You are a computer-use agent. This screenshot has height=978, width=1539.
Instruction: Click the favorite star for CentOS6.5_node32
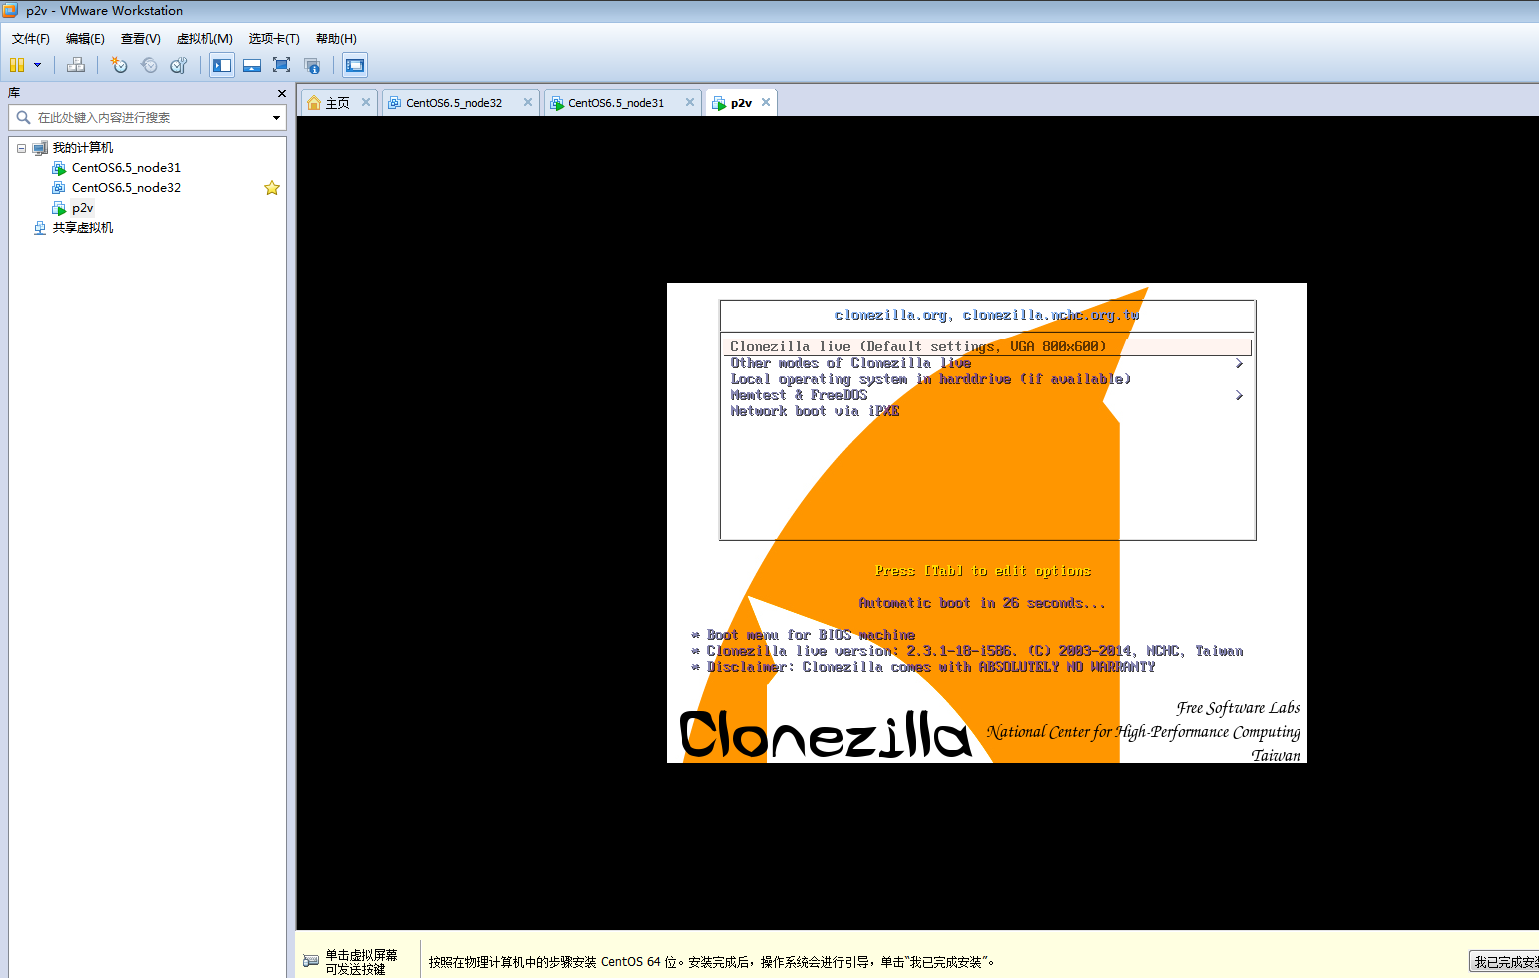pyautogui.click(x=272, y=188)
